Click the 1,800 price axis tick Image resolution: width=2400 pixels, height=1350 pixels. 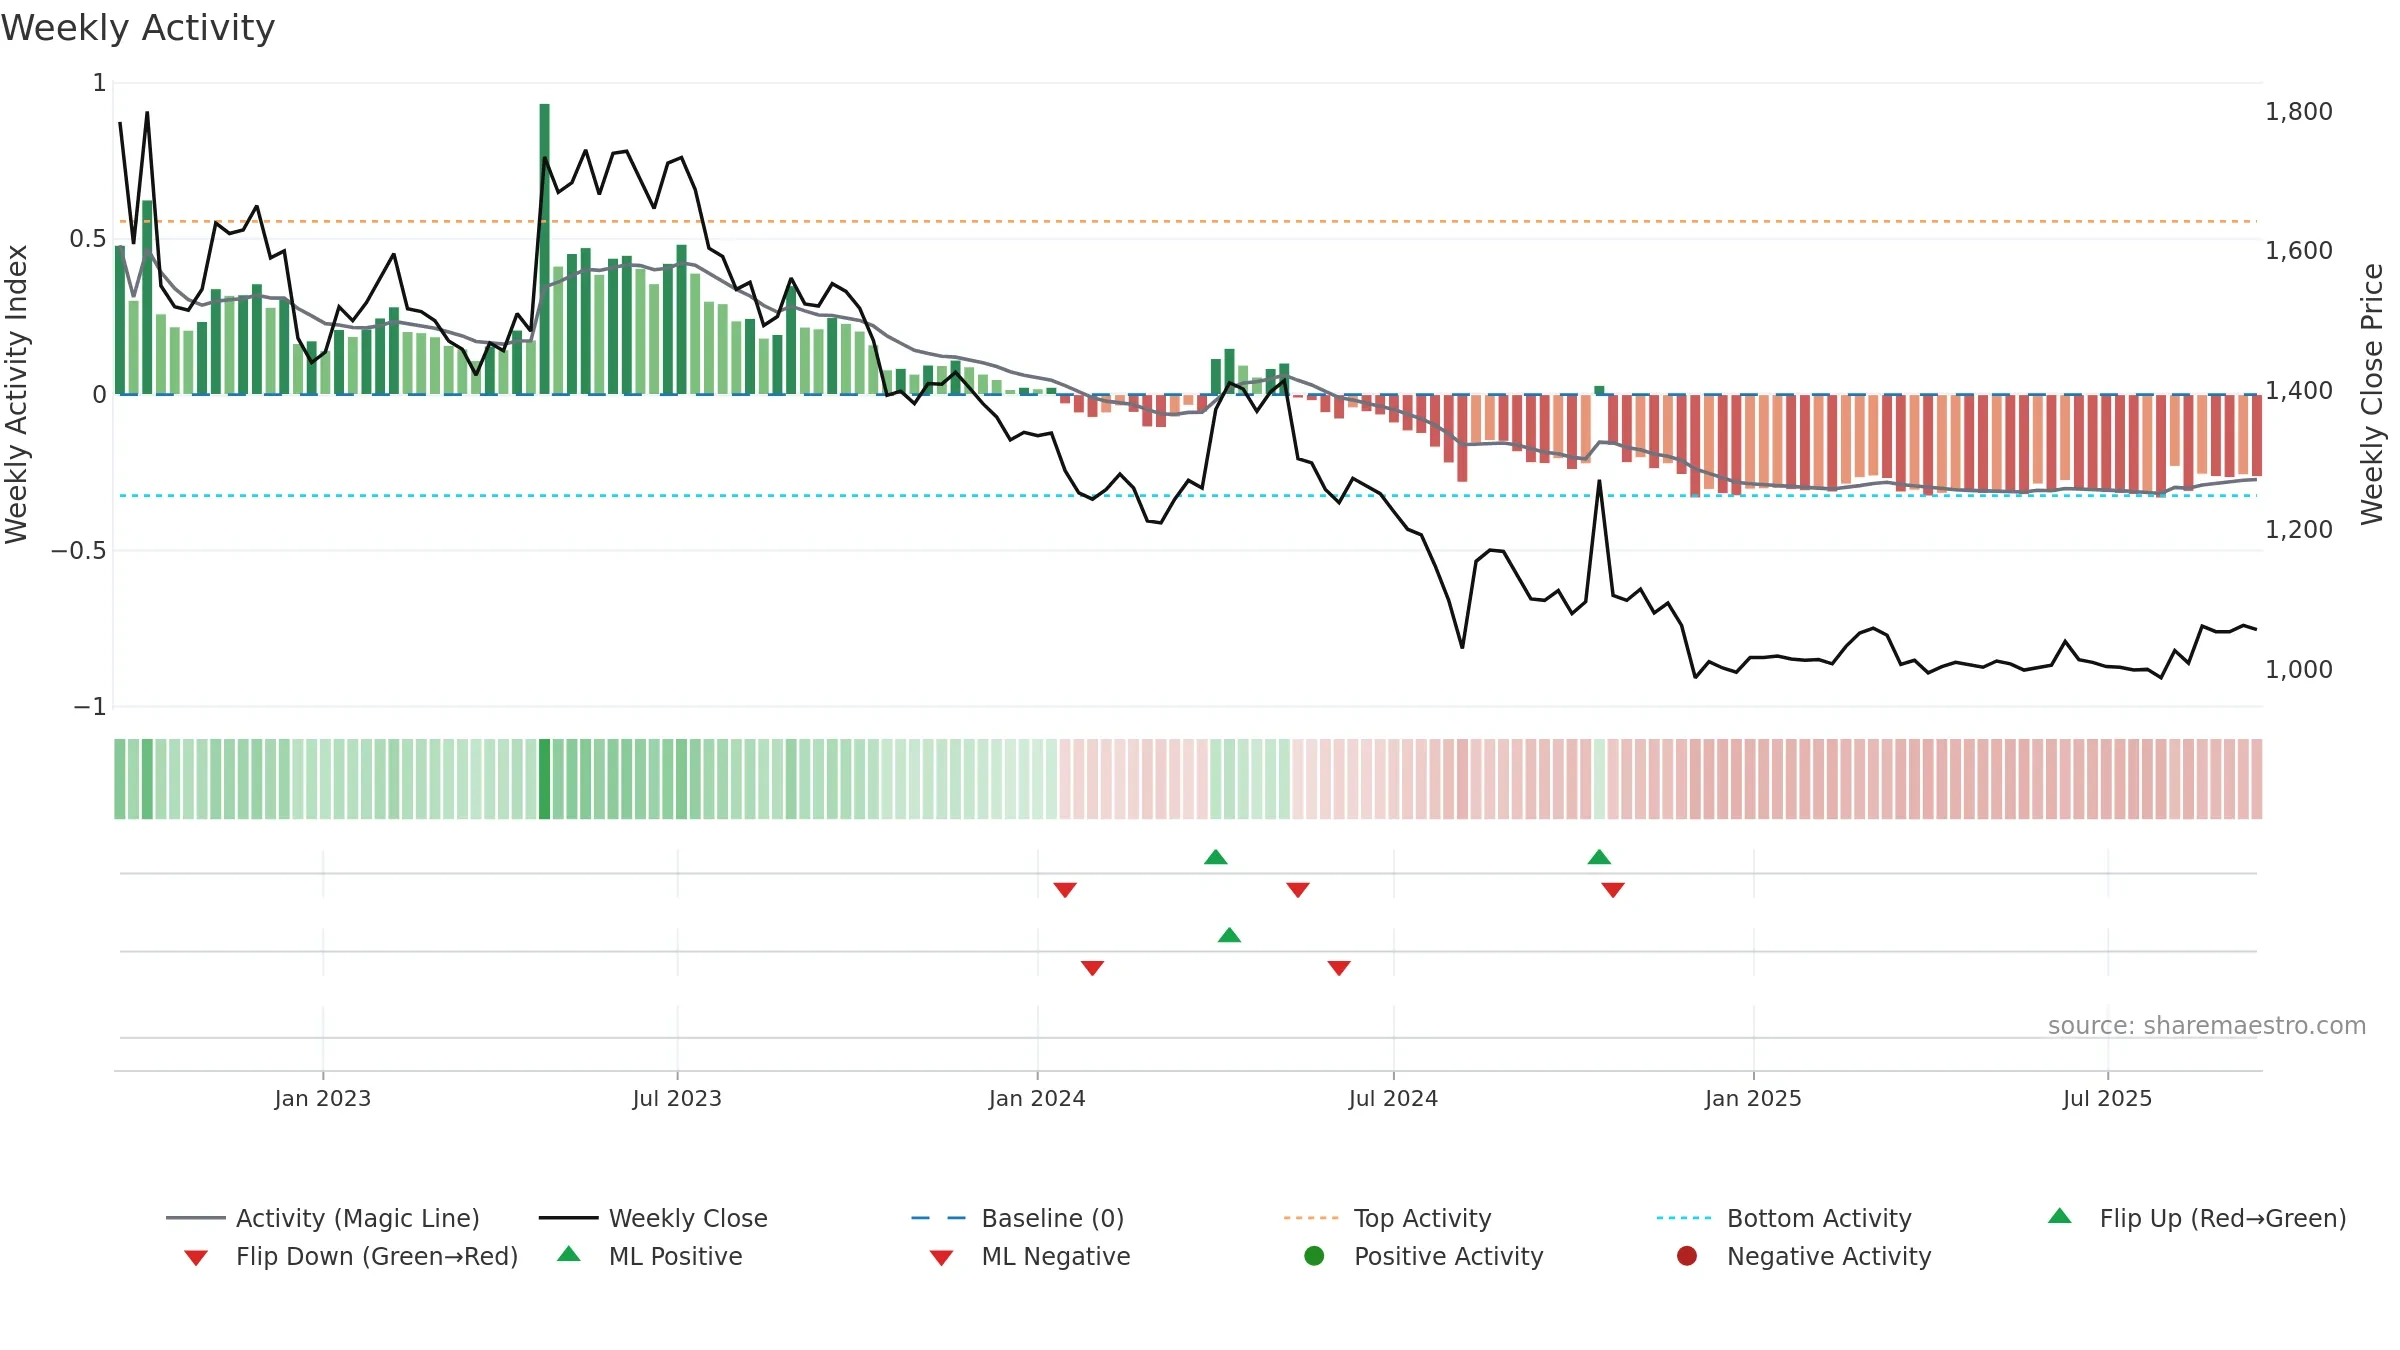(x=2299, y=112)
